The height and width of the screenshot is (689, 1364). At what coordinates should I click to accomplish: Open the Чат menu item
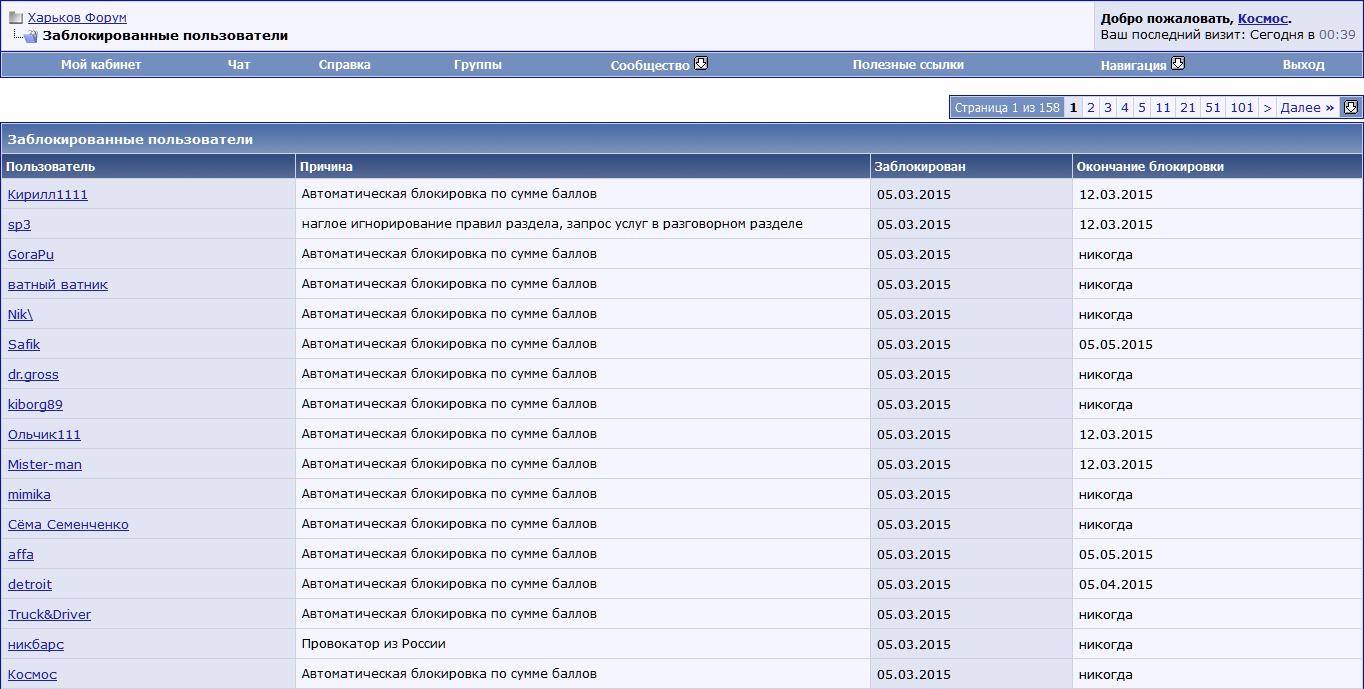click(x=239, y=65)
